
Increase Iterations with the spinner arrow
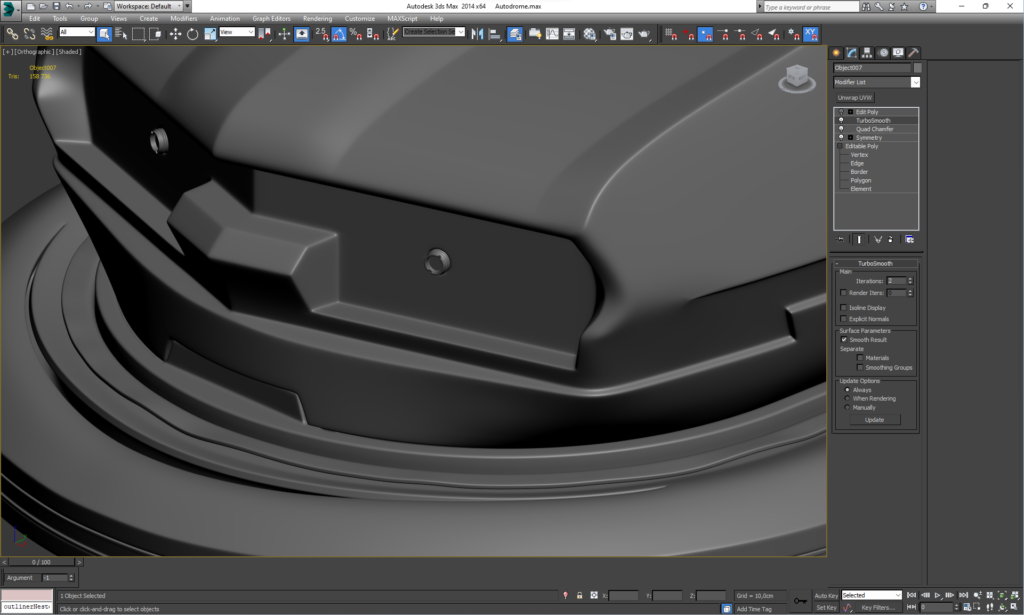pyautogui.click(x=910, y=277)
